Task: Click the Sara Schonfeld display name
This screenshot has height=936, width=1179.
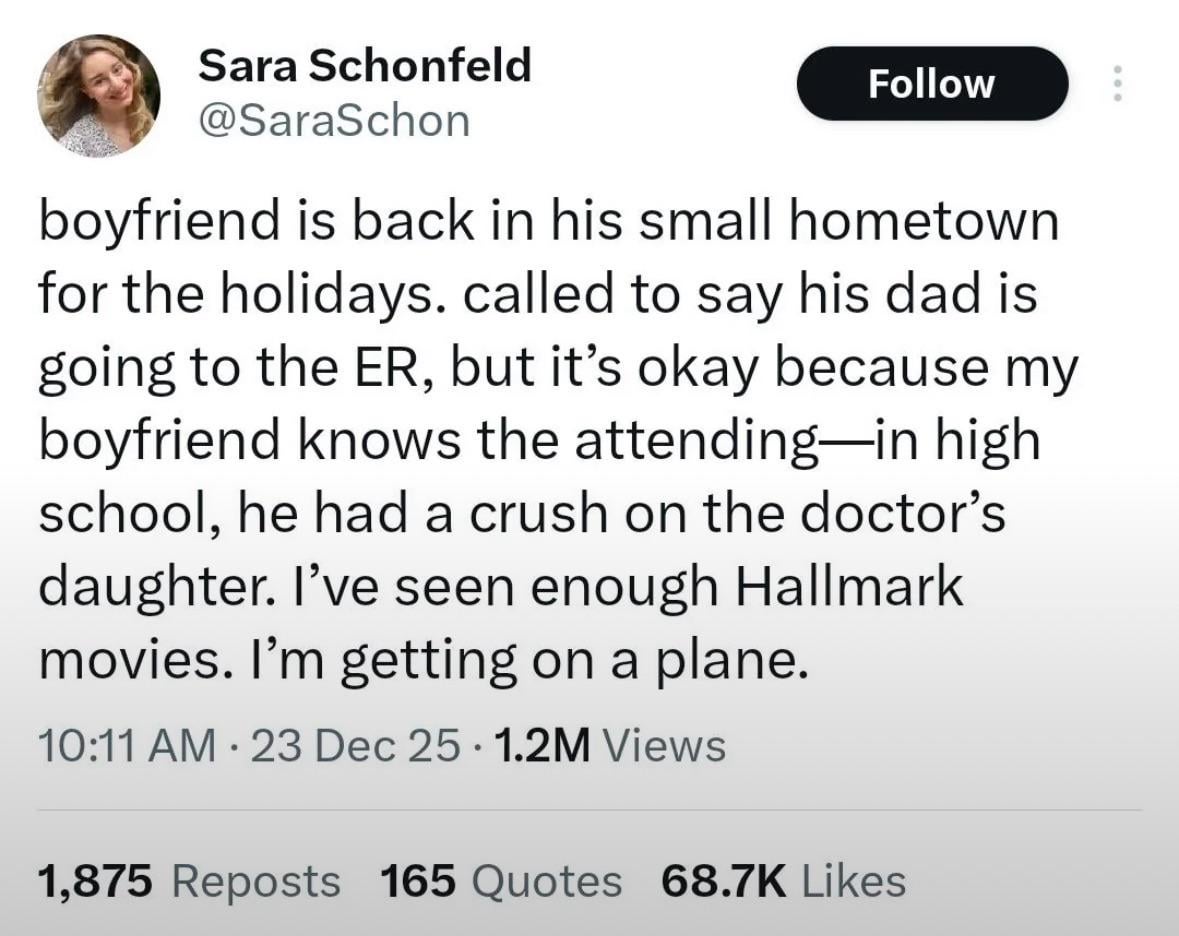Action: coord(365,67)
